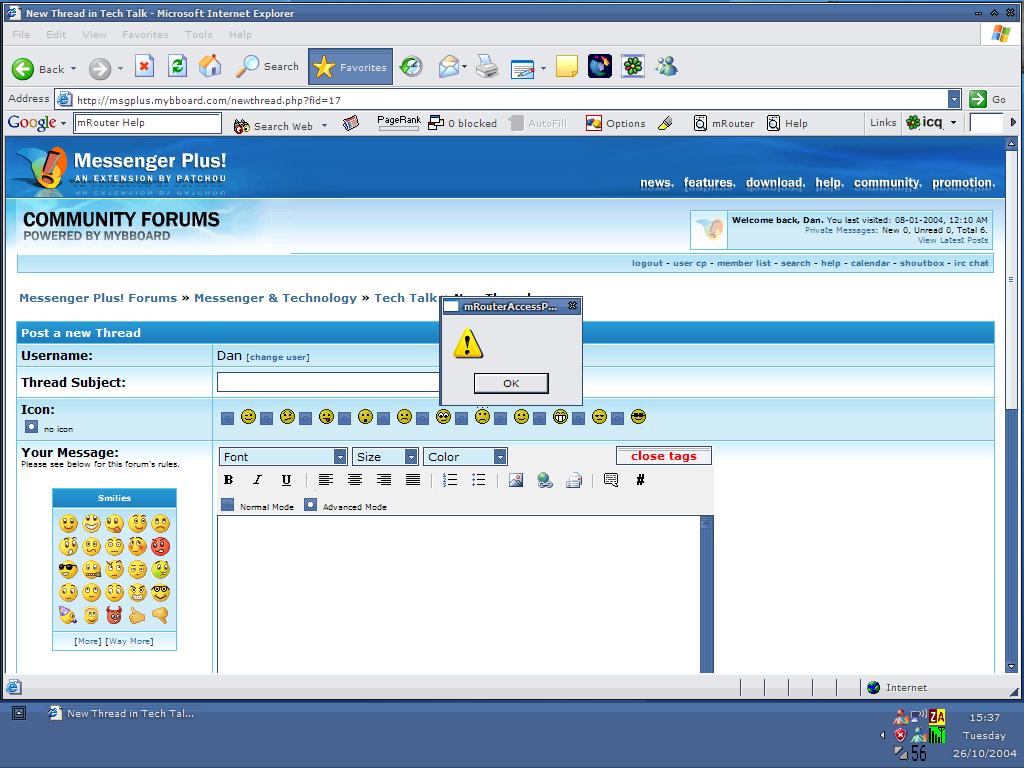Open the Font dropdown
Image resolution: width=1024 pixels, height=768 pixels.
pyautogui.click(x=283, y=457)
